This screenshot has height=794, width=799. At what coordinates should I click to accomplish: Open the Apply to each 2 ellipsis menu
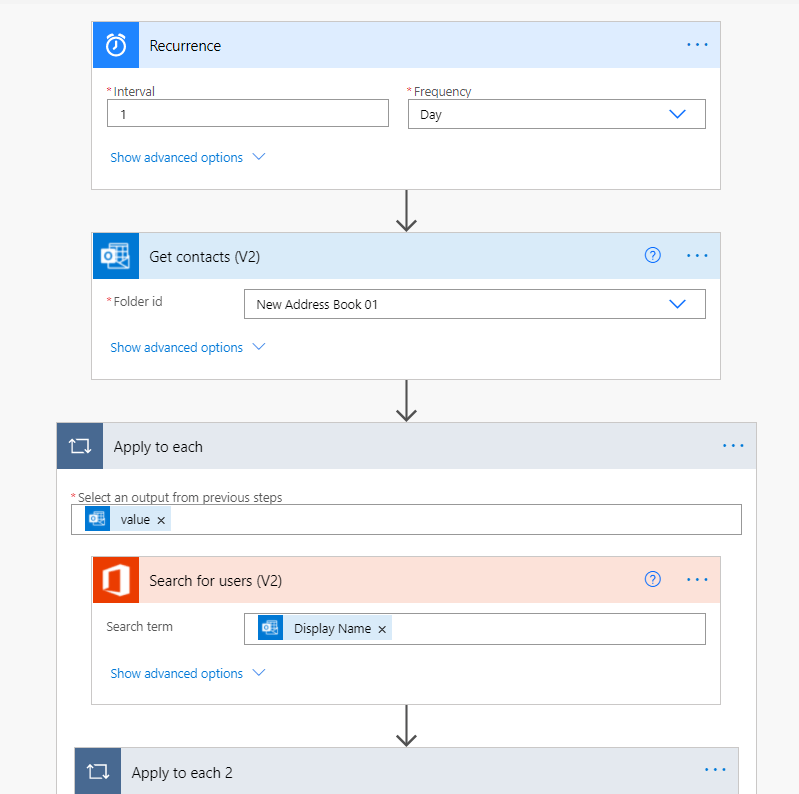pyautogui.click(x=715, y=770)
